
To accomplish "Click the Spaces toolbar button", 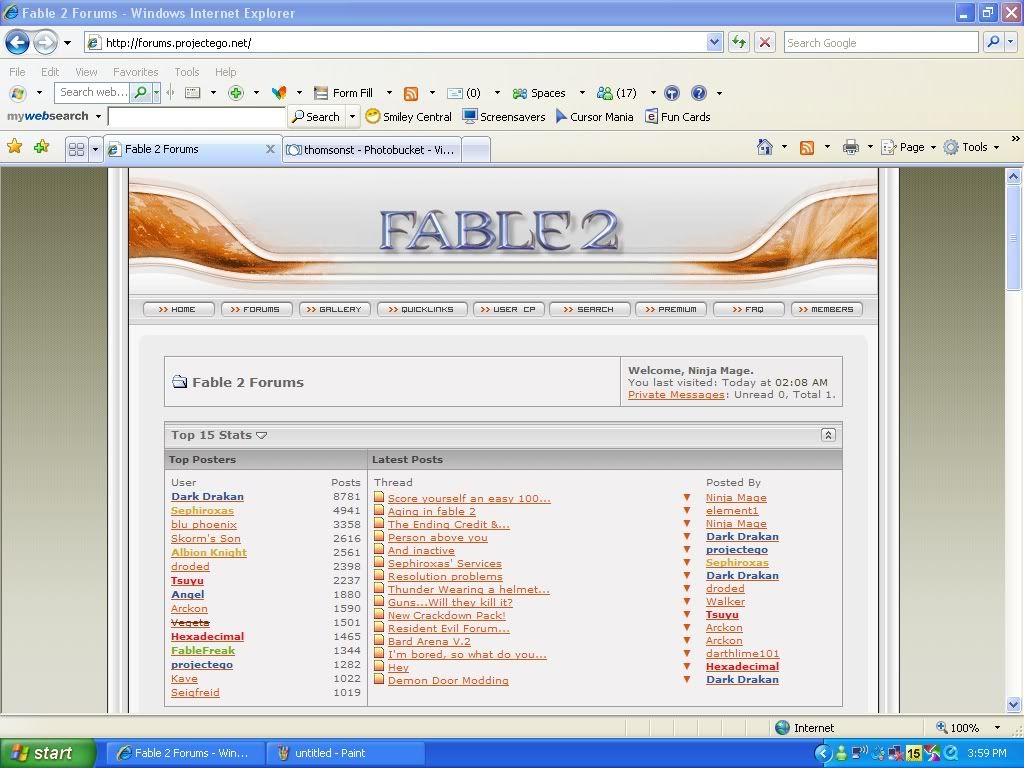I will click(539, 93).
